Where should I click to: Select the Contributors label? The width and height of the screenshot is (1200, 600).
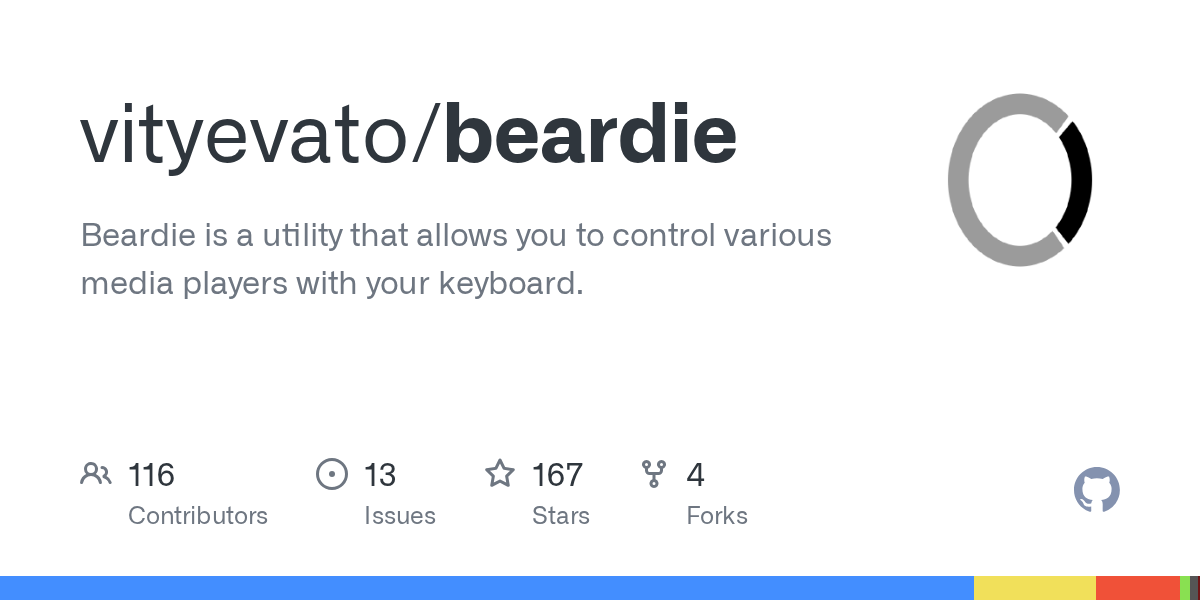pyautogui.click(x=198, y=516)
